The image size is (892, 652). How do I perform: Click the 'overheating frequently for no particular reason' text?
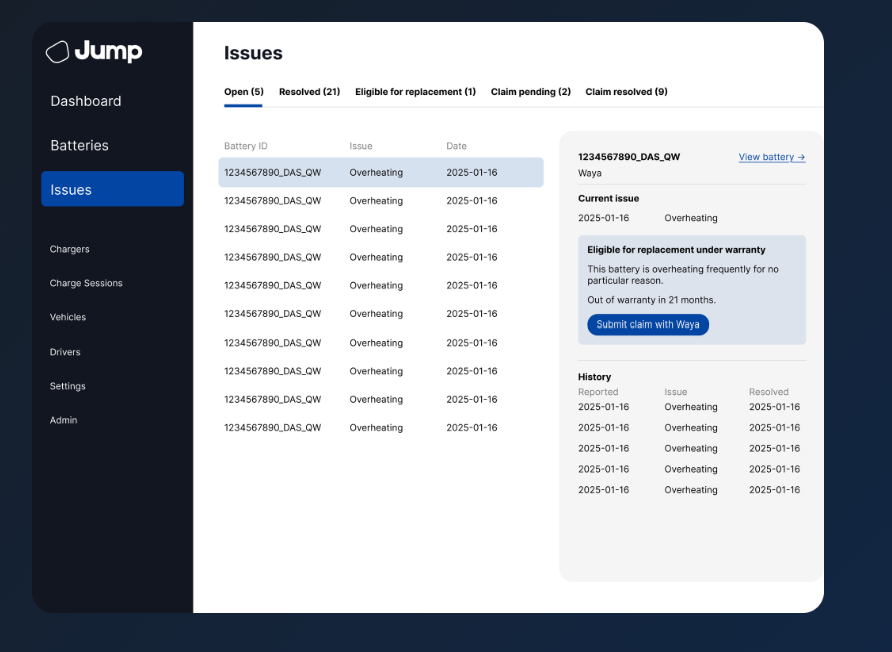(683, 275)
